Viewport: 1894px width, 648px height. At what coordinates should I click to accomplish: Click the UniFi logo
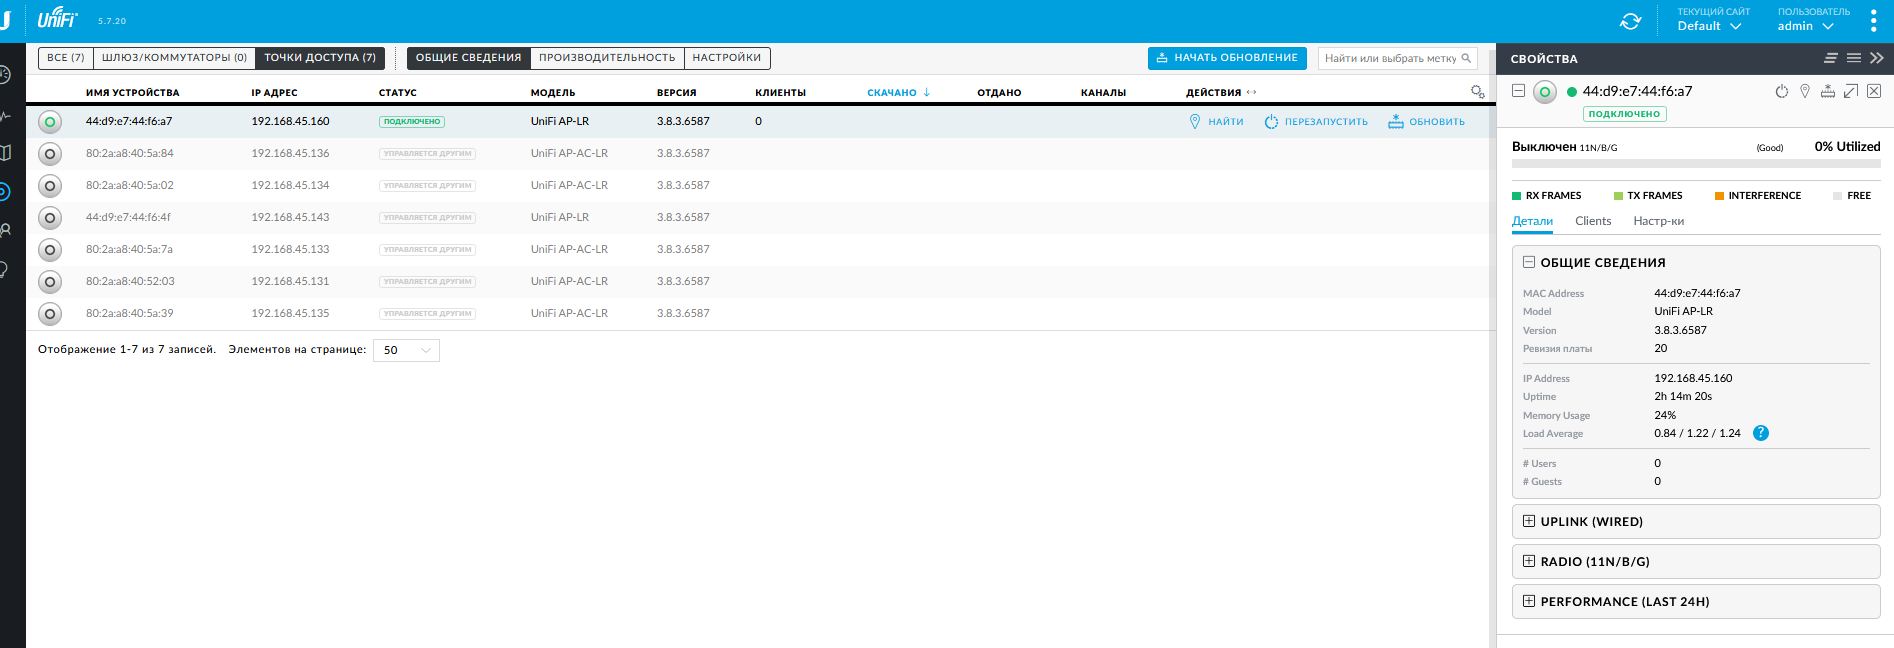tap(57, 19)
